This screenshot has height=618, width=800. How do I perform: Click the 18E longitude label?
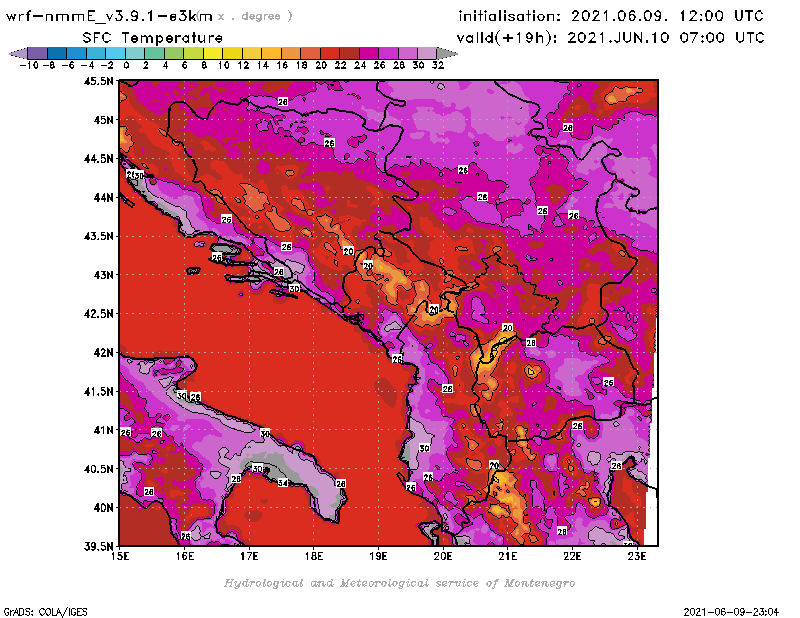tap(314, 556)
